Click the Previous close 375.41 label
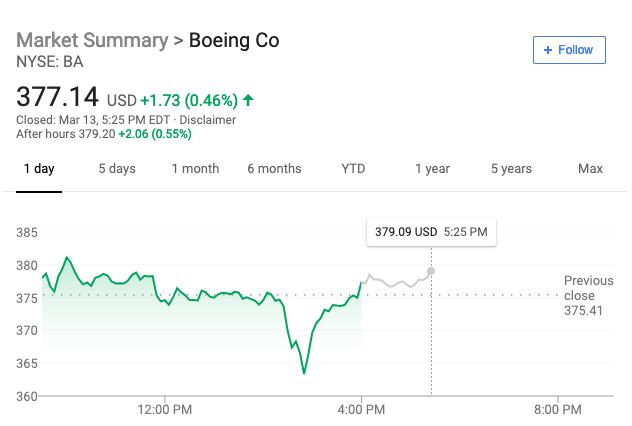632x426 pixels. (x=588, y=295)
